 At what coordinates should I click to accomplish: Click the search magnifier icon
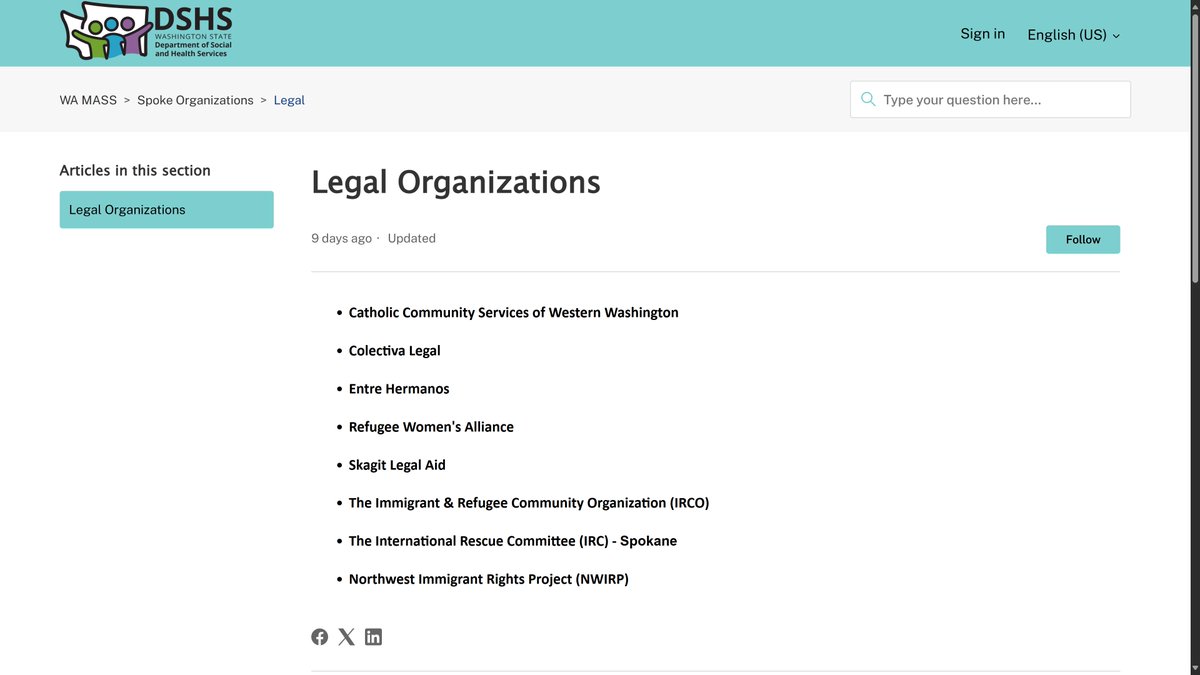point(868,99)
